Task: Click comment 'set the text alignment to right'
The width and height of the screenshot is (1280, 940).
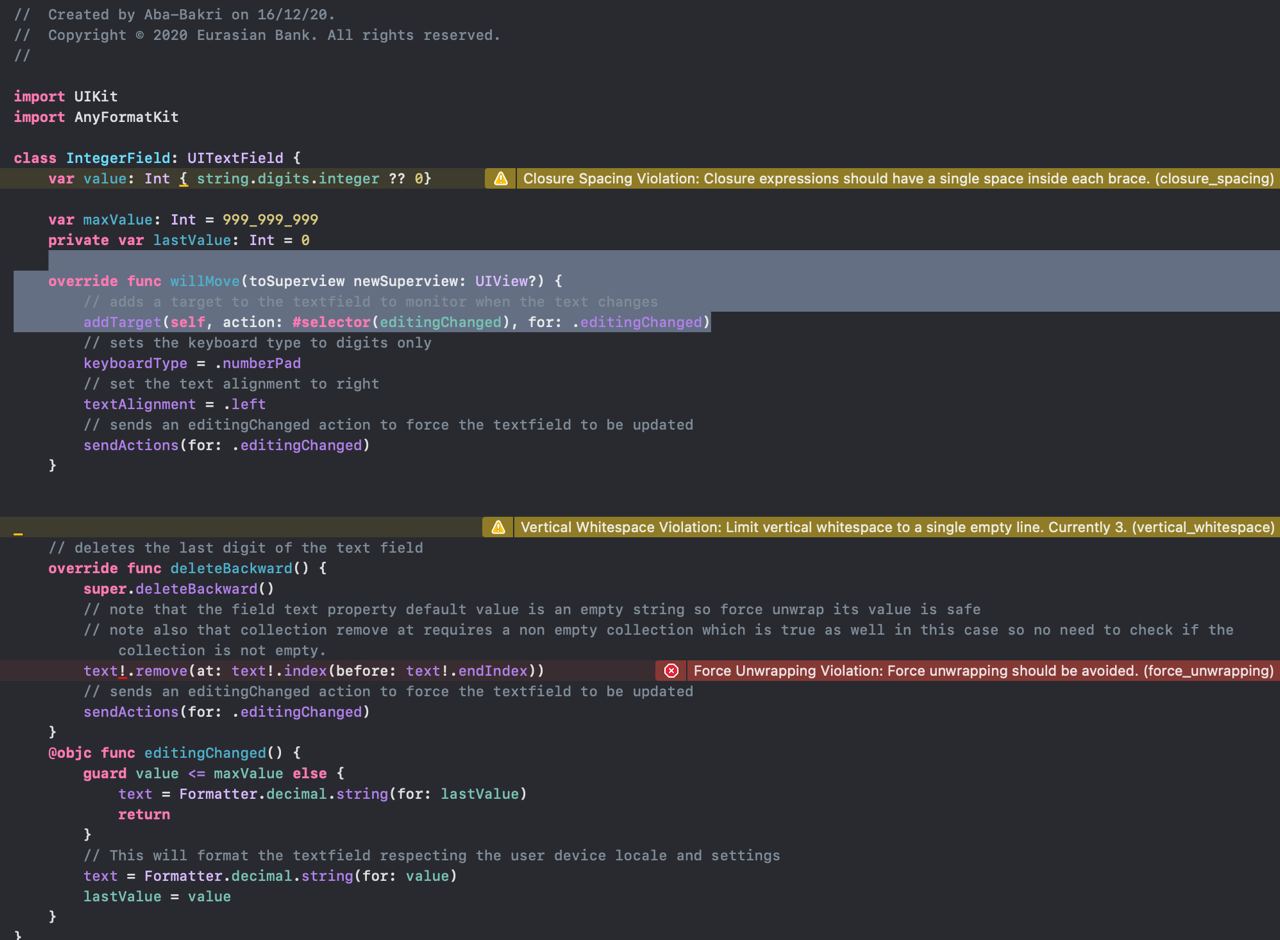Action: (231, 384)
